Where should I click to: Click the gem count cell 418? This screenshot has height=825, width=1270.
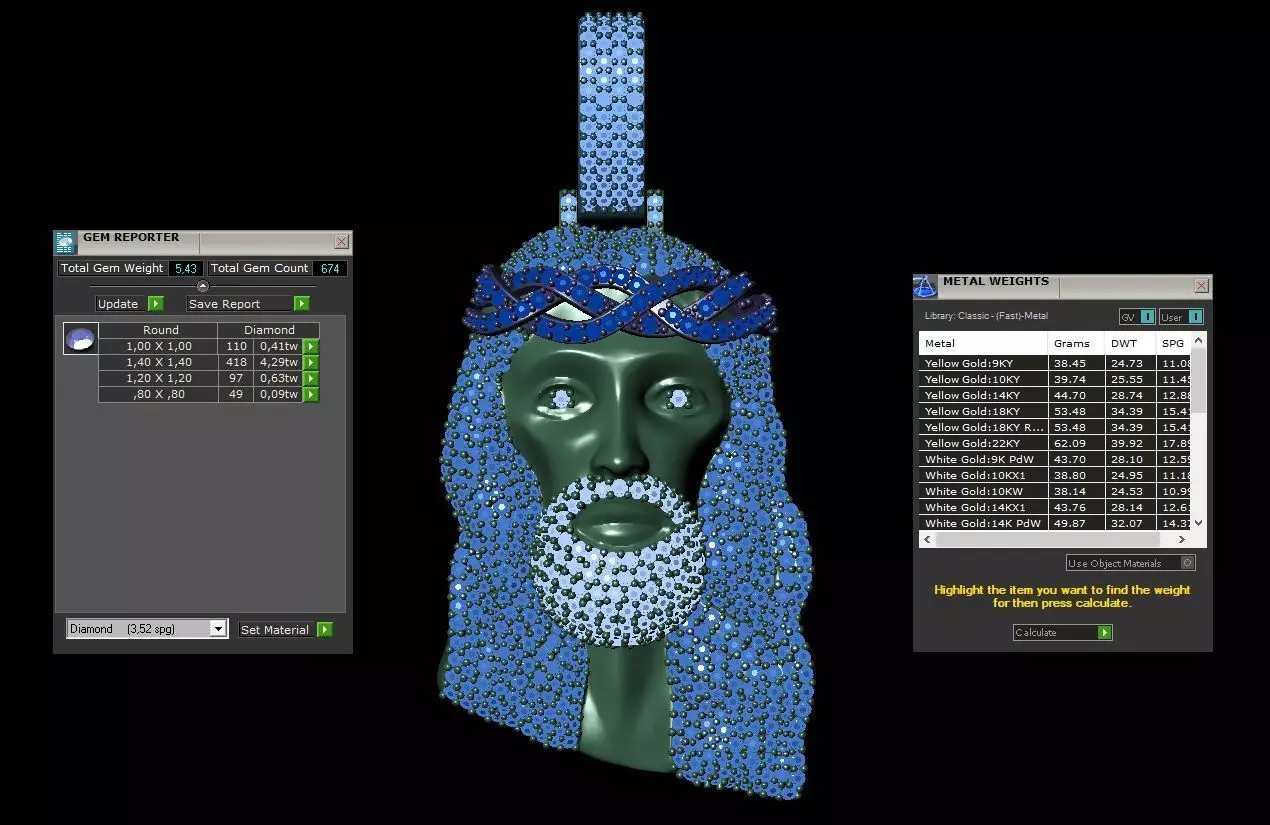pyautogui.click(x=236, y=362)
